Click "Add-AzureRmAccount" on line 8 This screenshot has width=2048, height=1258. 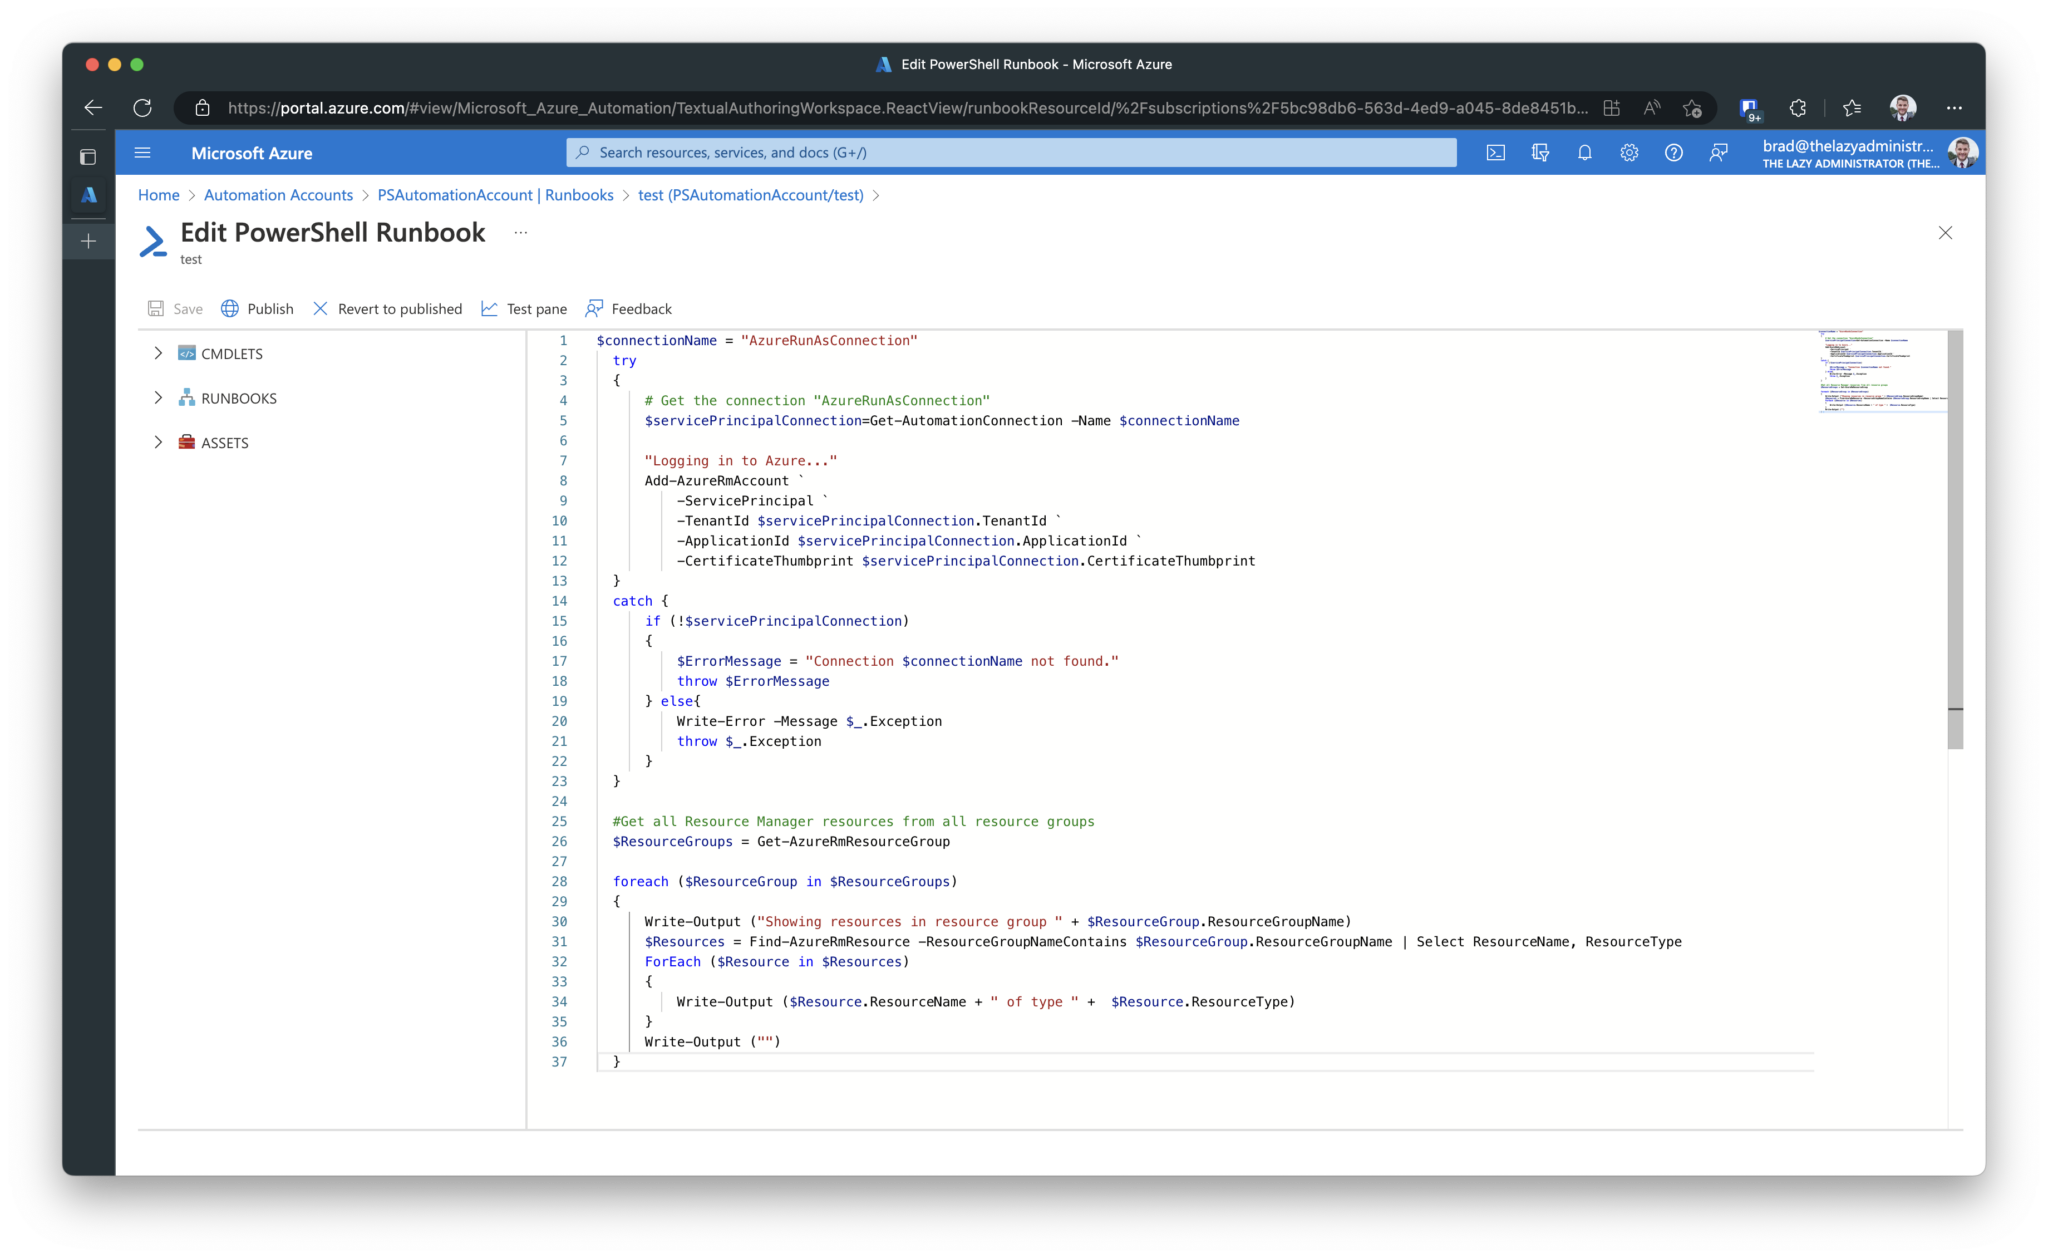point(717,481)
